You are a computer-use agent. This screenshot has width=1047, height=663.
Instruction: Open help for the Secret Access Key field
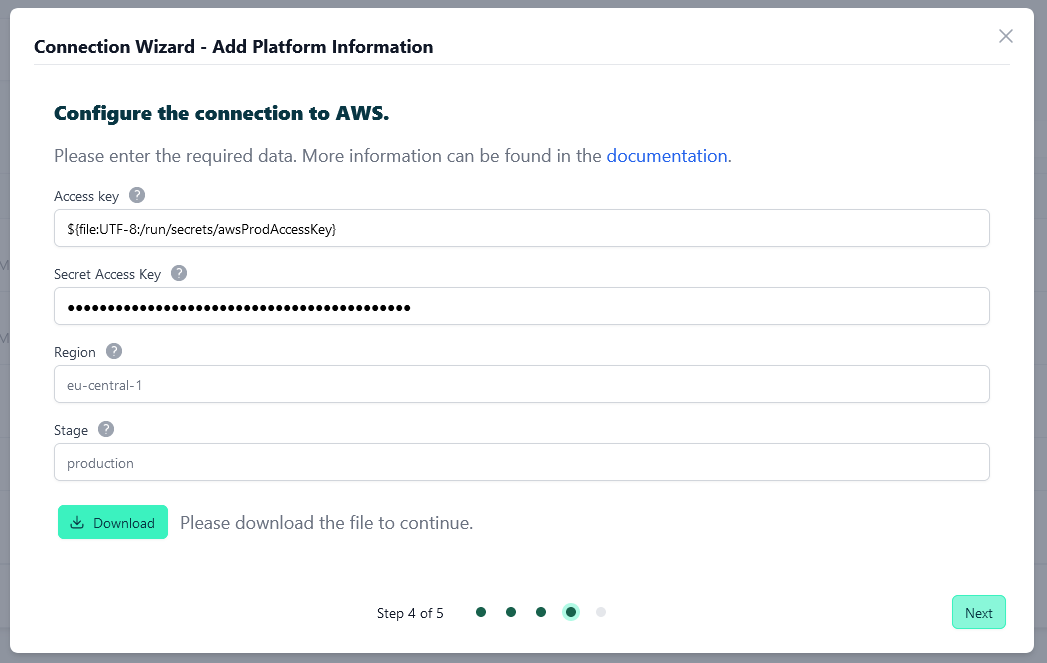(178, 273)
